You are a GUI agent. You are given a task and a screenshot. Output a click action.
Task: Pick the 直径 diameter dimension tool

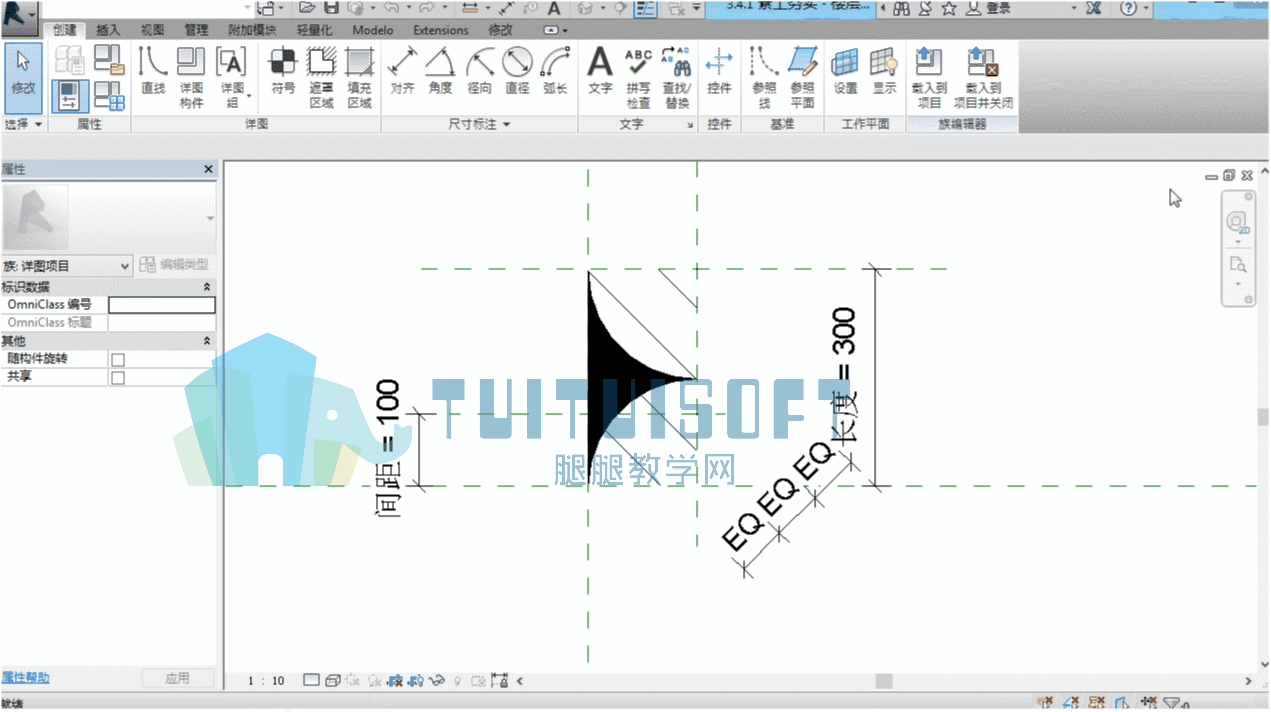tap(517, 72)
